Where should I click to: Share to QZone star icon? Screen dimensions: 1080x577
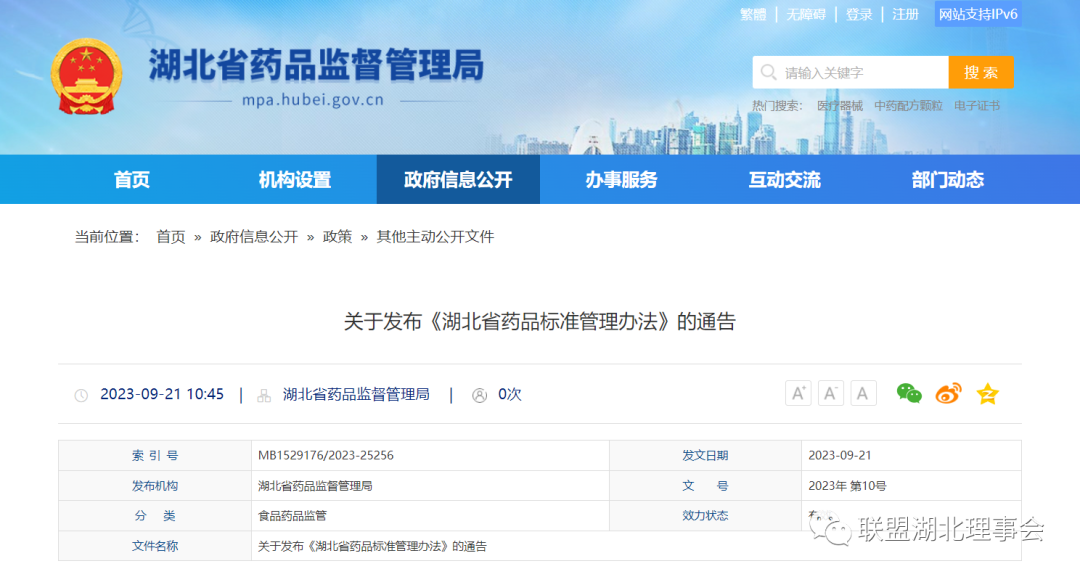click(x=987, y=394)
